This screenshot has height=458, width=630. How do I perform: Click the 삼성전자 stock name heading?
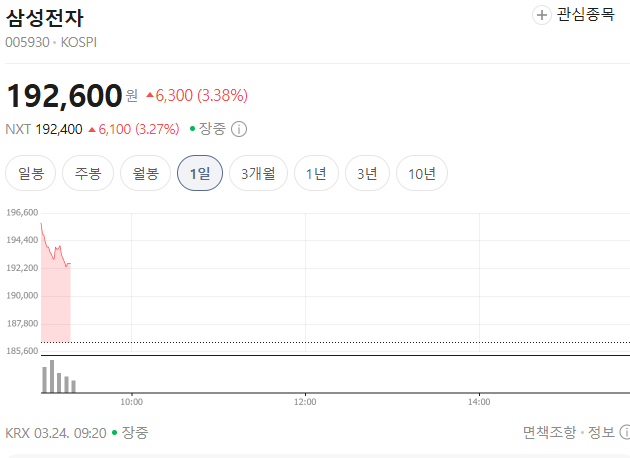pyautogui.click(x=46, y=17)
